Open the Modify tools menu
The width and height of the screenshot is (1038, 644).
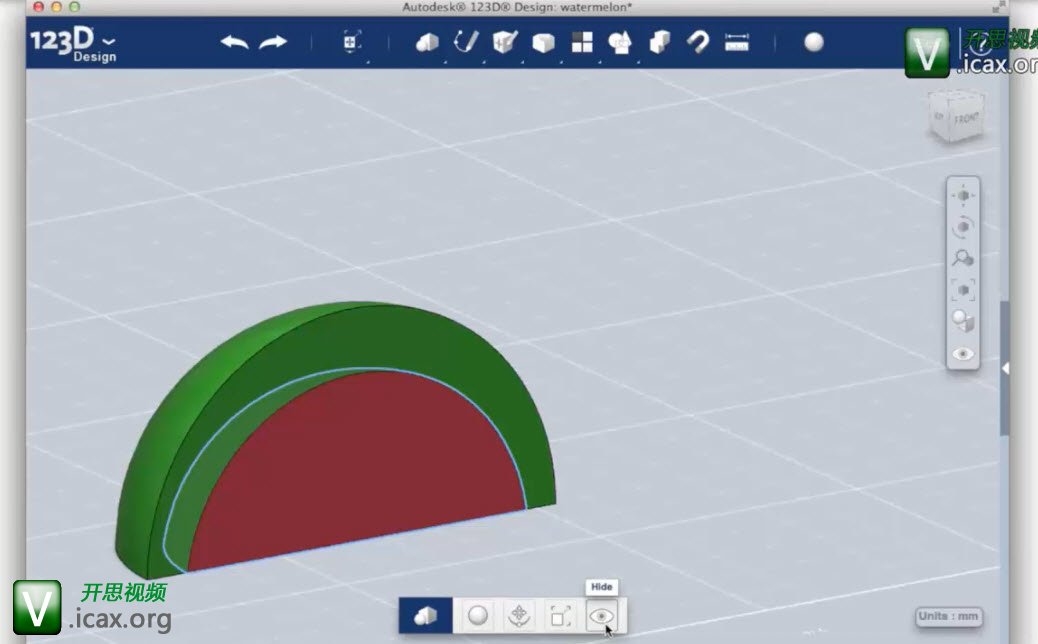pos(543,43)
